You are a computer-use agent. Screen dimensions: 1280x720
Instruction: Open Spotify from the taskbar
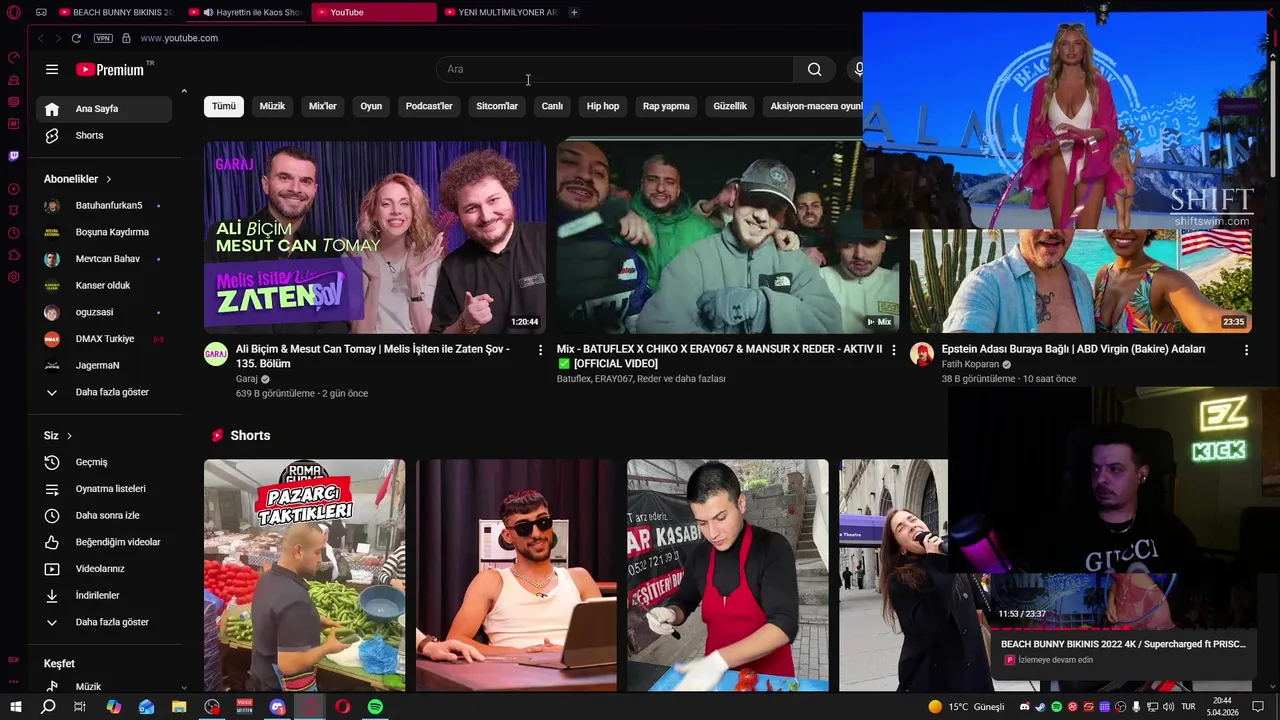[x=375, y=707]
